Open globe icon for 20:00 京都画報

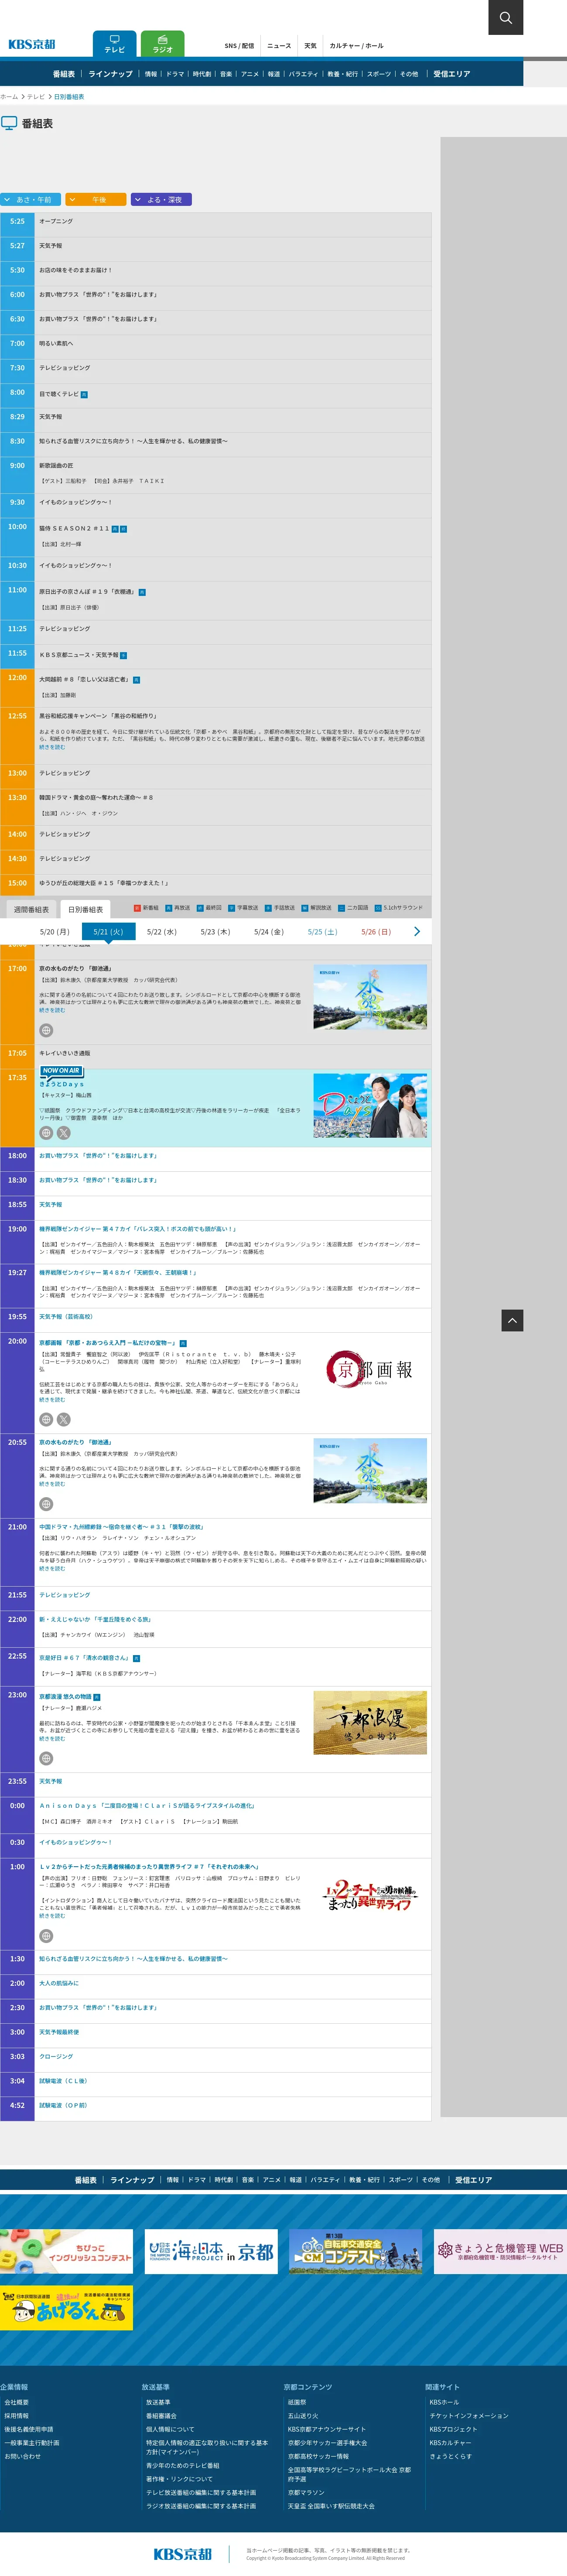point(46,1419)
